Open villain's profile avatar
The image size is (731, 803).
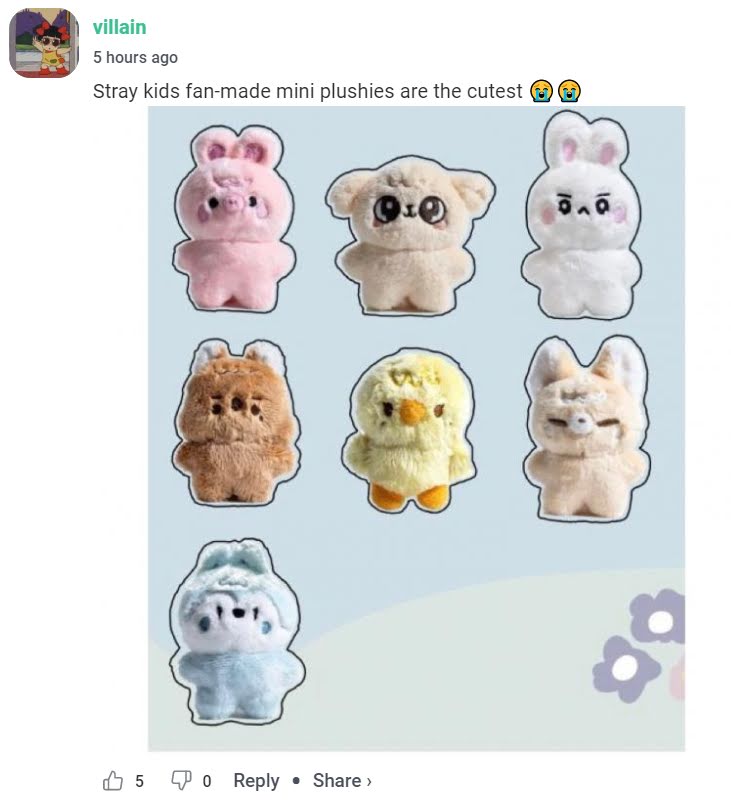(x=44, y=43)
